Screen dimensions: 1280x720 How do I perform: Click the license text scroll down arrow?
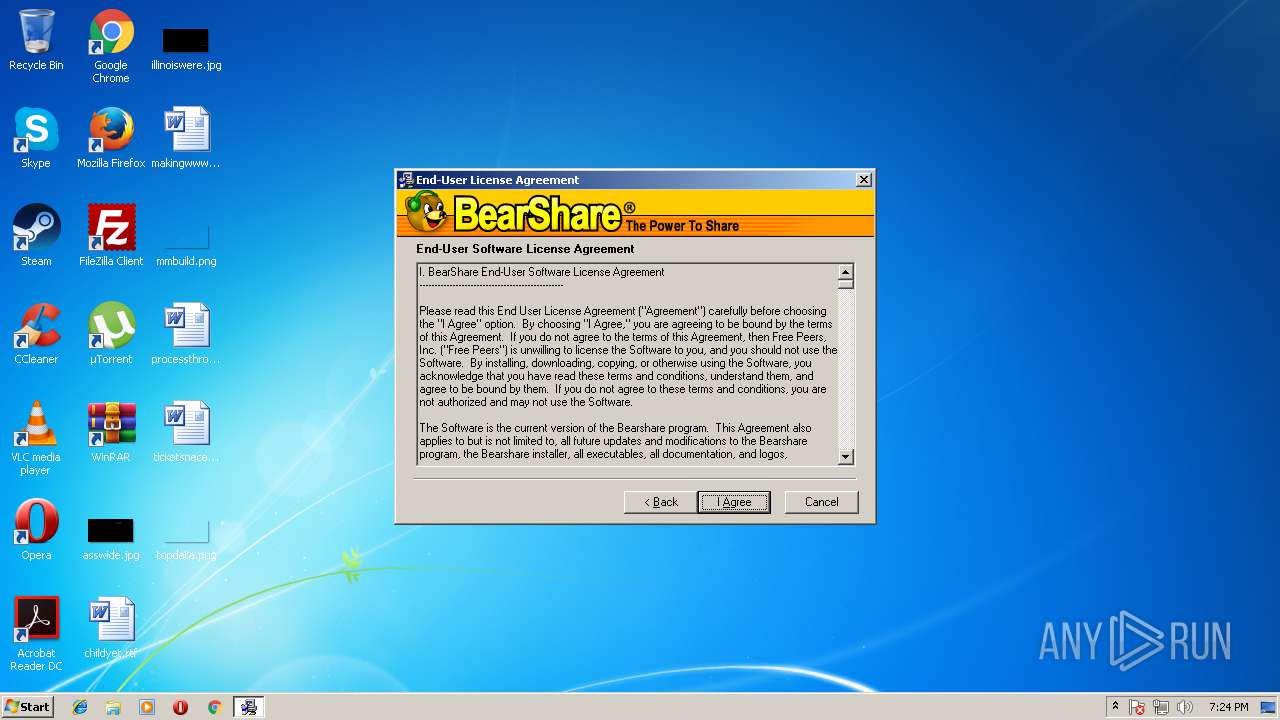click(845, 457)
